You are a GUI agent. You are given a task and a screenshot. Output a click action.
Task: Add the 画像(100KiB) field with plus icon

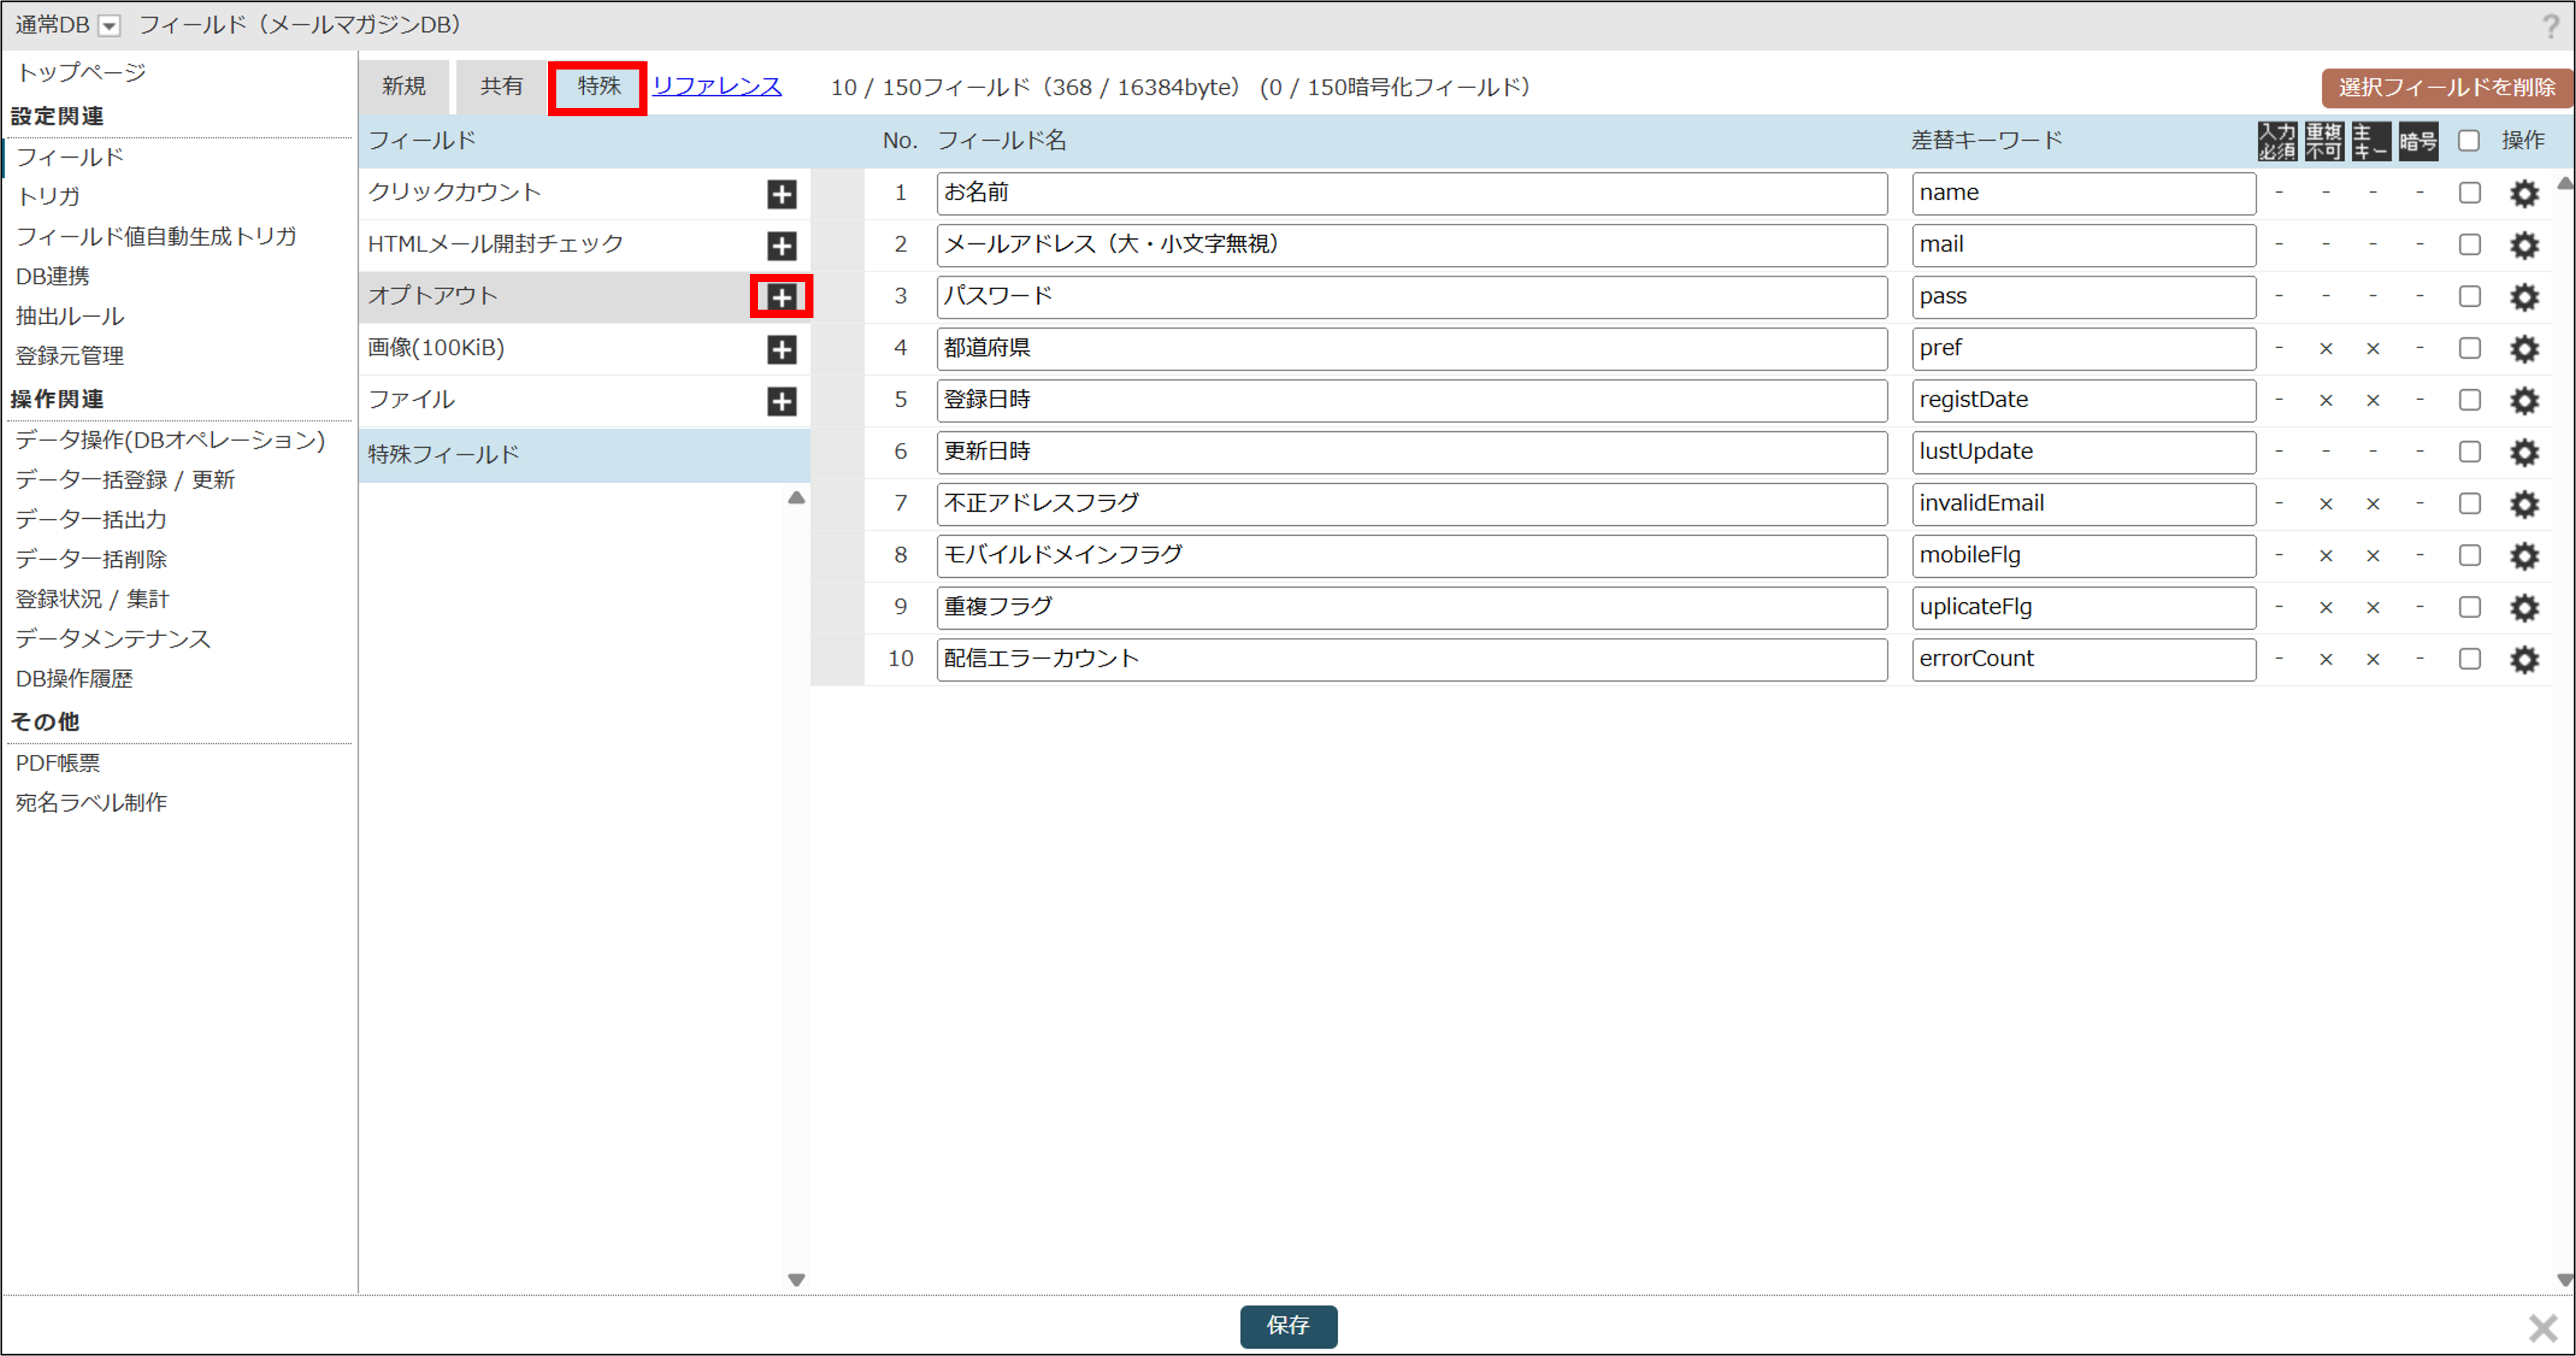pyautogui.click(x=781, y=349)
